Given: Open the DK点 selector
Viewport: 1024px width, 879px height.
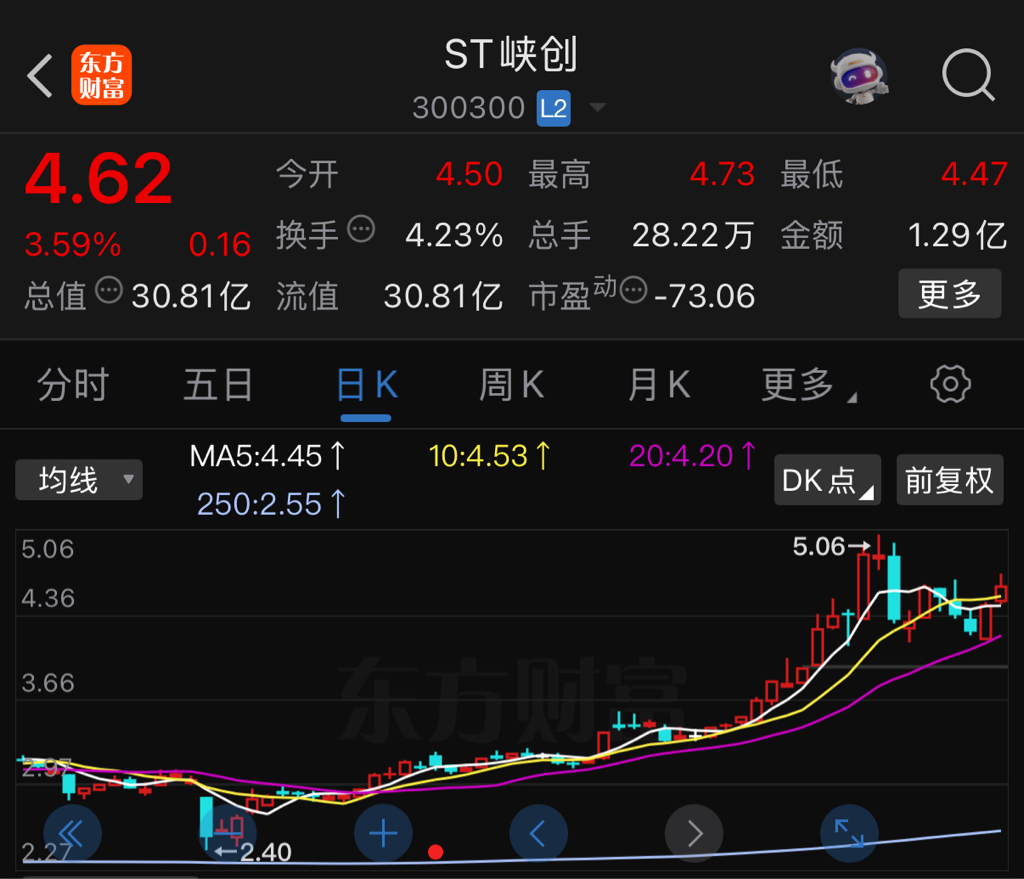Looking at the screenshot, I should (x=827, y=481).
